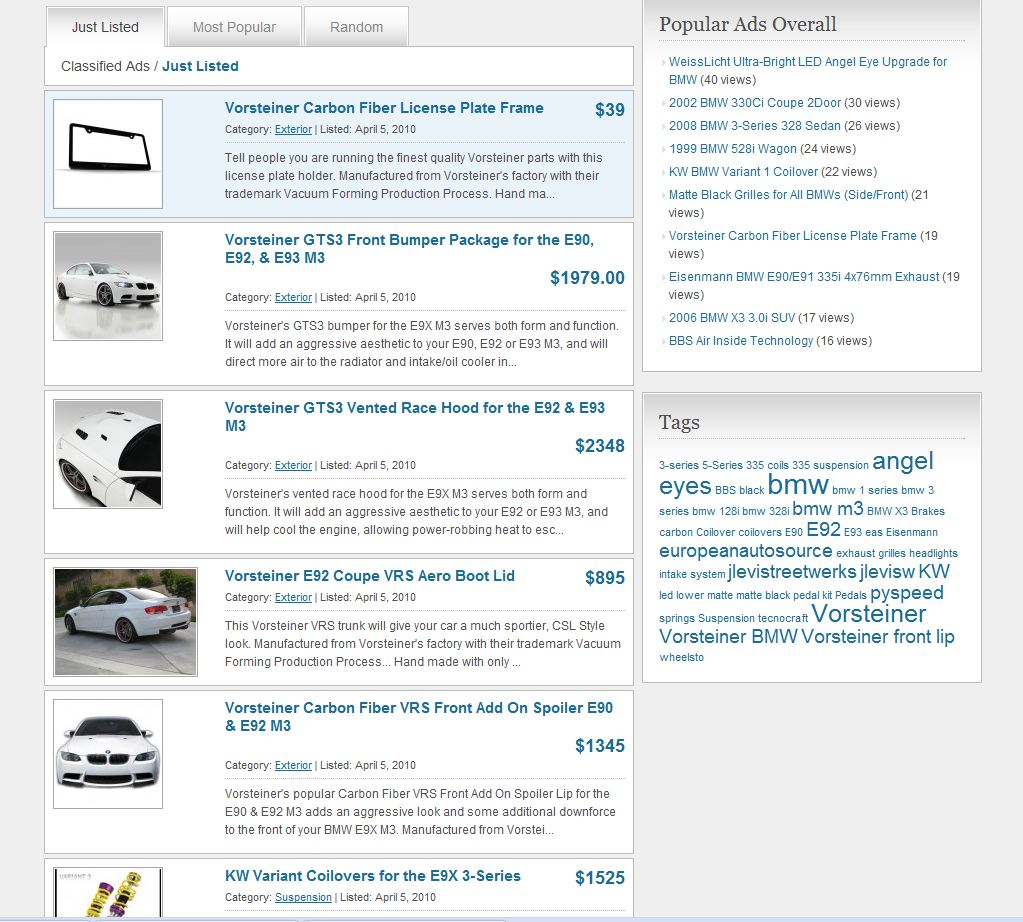Select the 'pyspeed' tag
Viewport: 1023px width, 922px height.
pyautogui.click(x=907, y=592)
